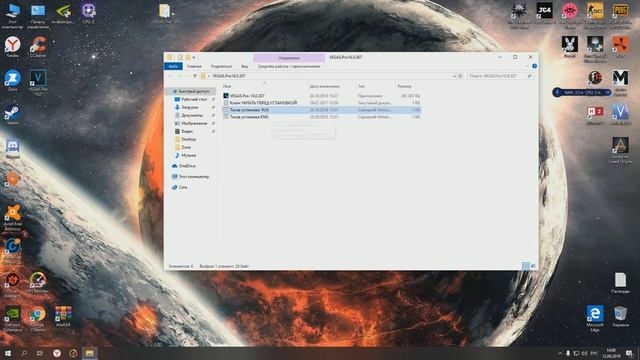This screenshot has height=360, width=640.
Task: Select Быстрый доступ in navigation pane
Action: pyautogui.click(x=191, y=91)
